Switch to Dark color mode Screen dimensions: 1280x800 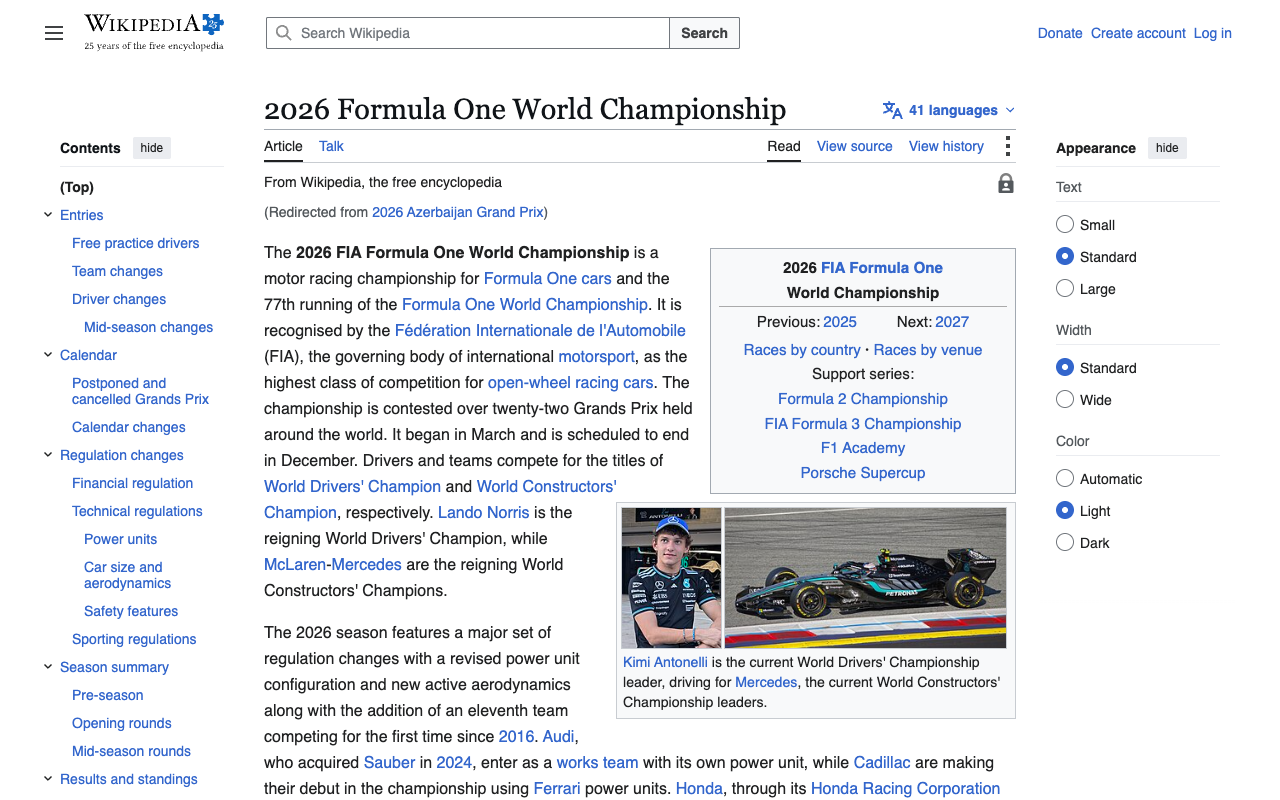coord(1065,542)
